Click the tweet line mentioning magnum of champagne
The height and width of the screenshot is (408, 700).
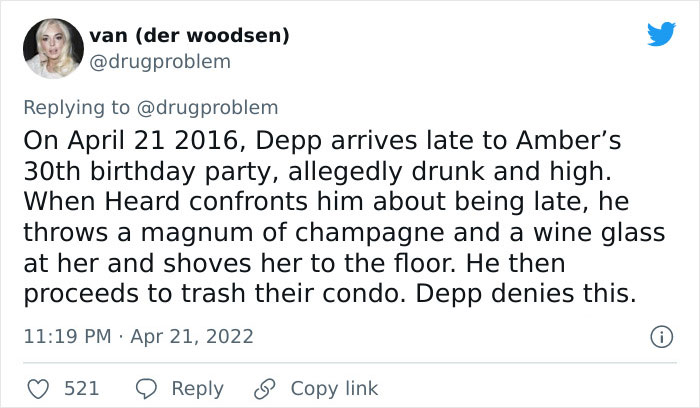(344, 233)
